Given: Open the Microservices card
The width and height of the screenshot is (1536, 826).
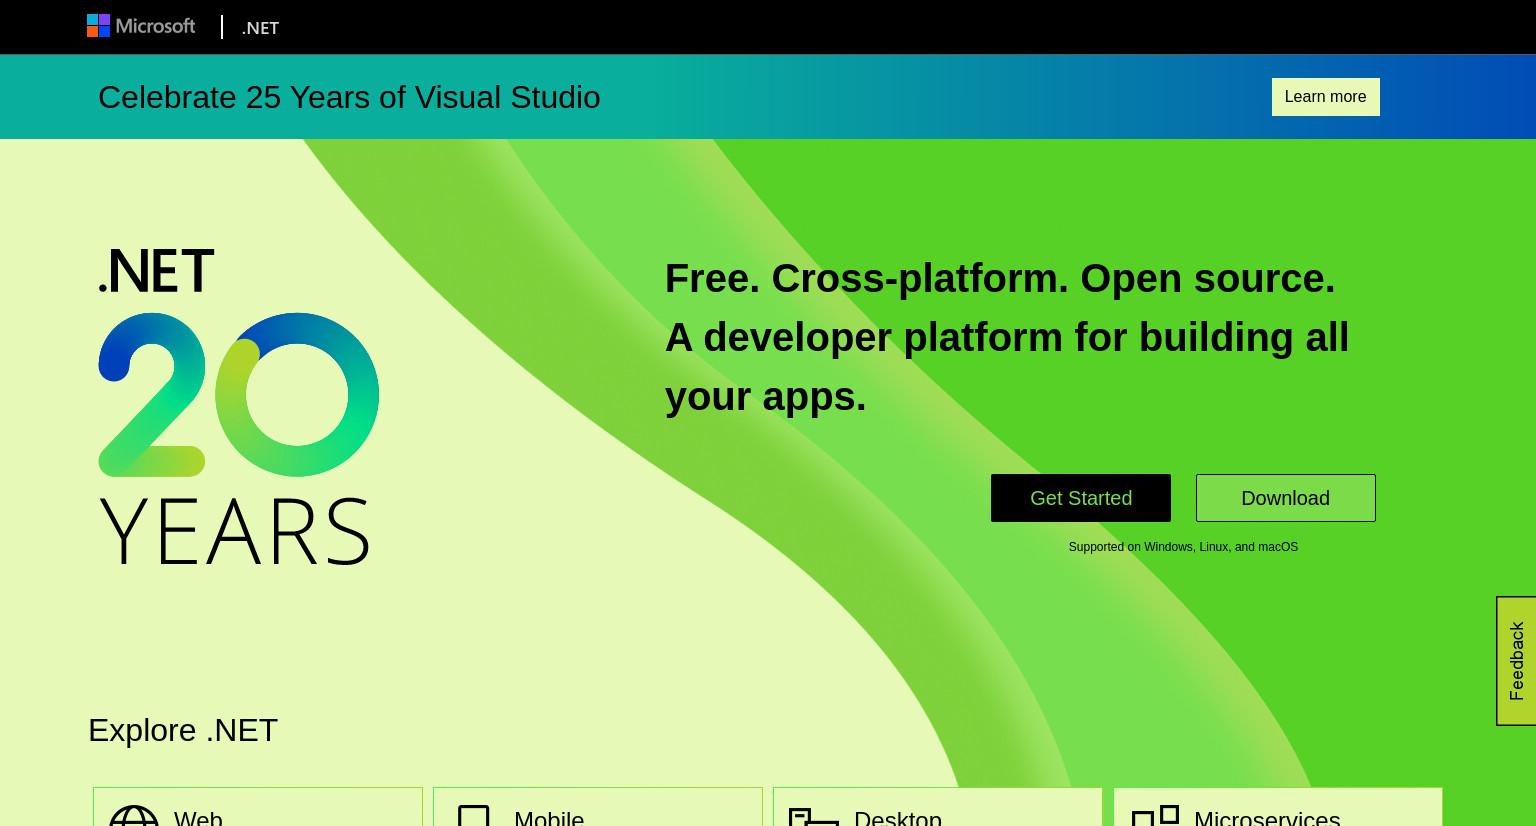Looking at the screenshot, I should point(1278,807).
